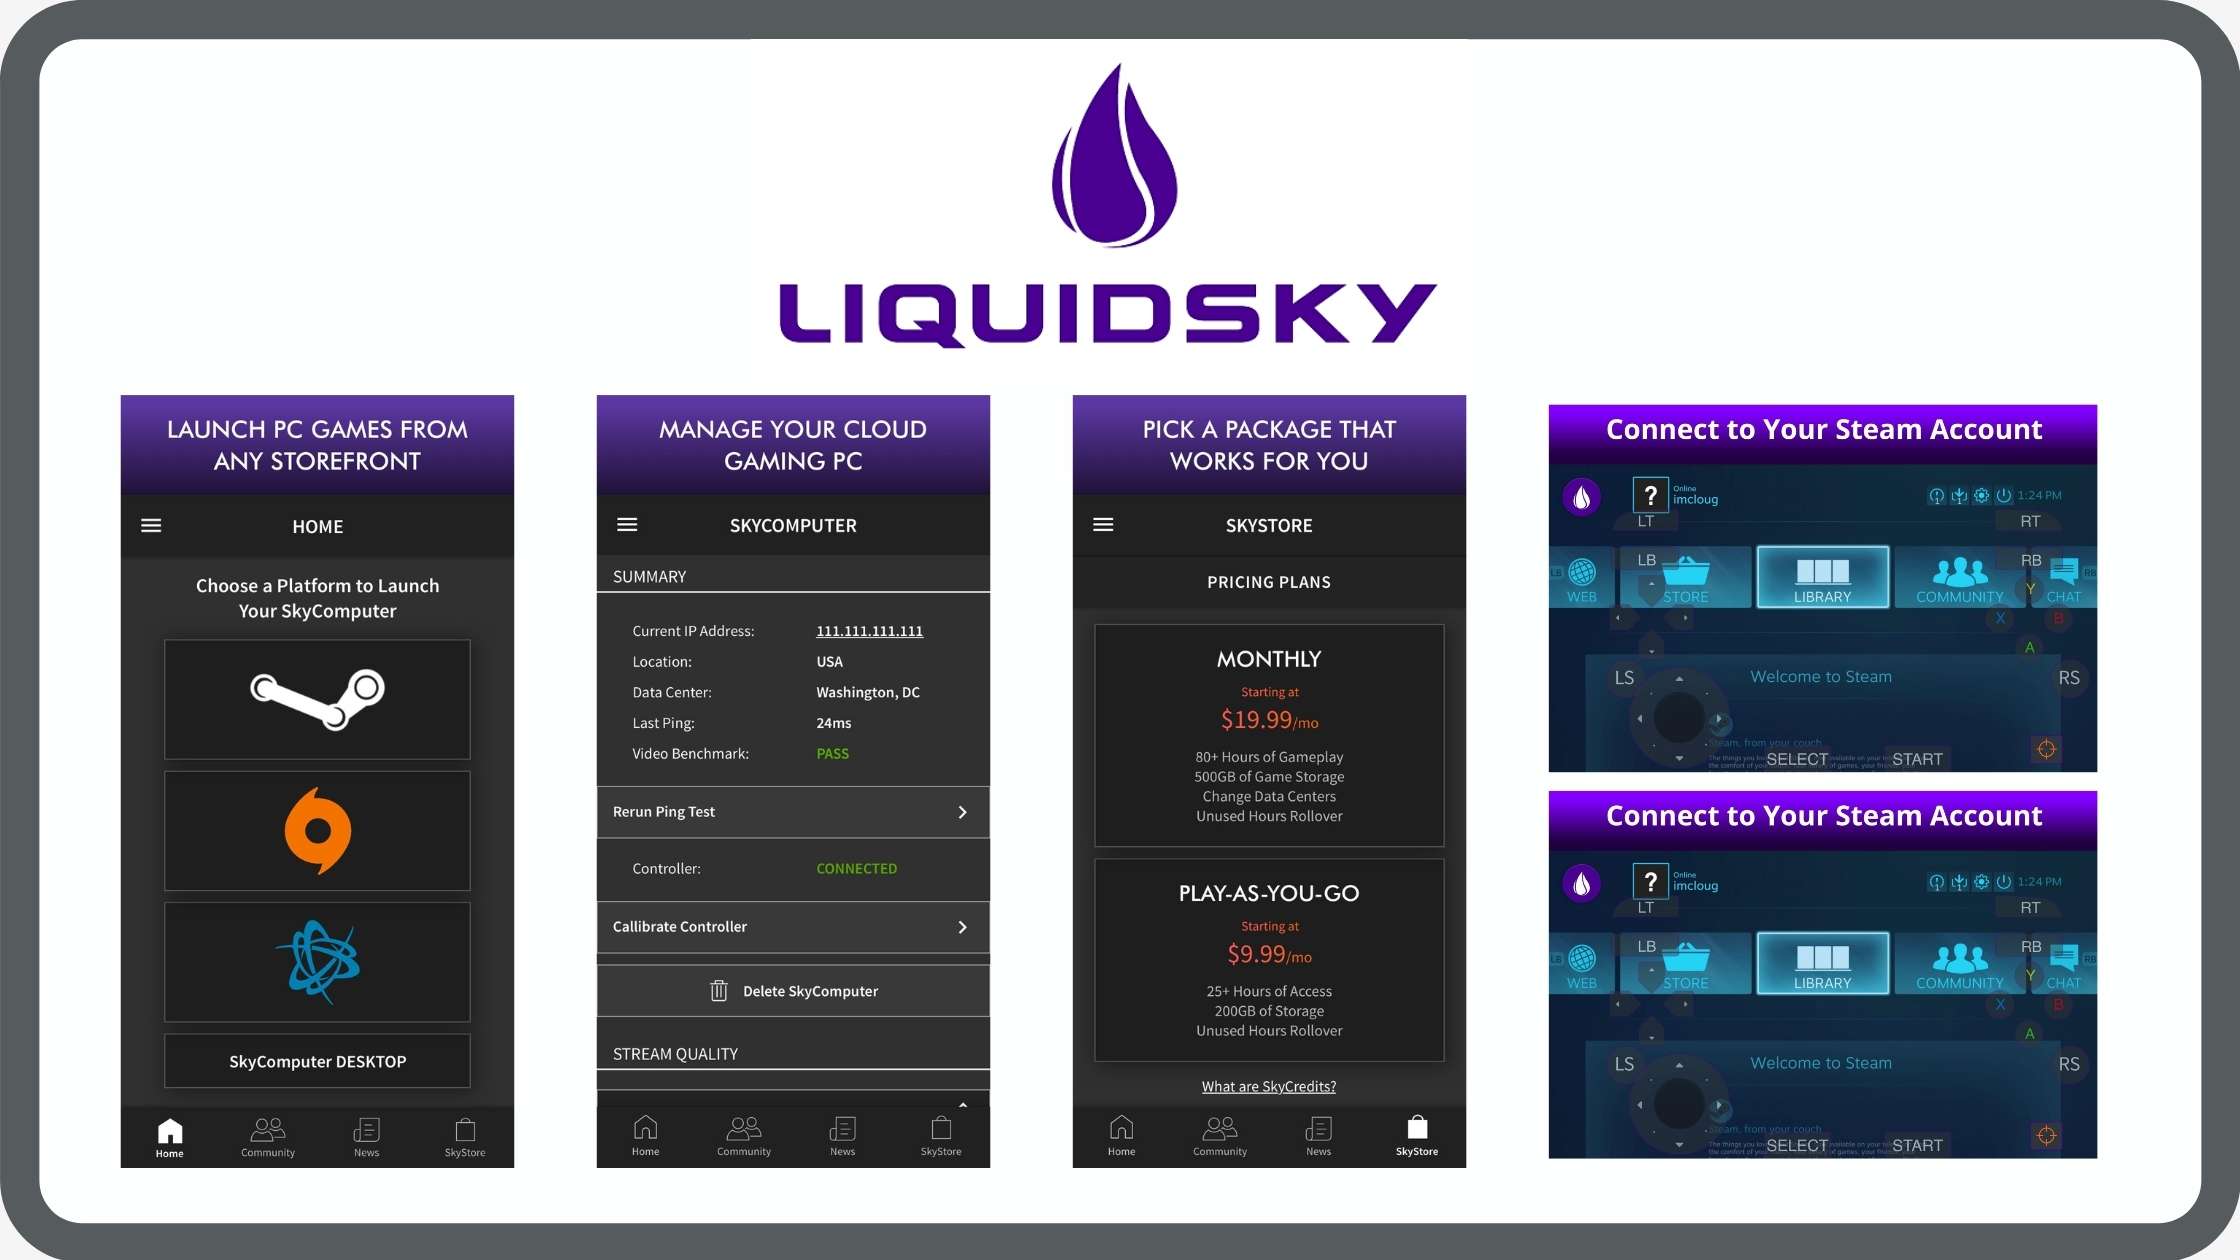Expand the Stream Quality section
This screenshot has height=1260, width=2240.
tap(792, 1052)
